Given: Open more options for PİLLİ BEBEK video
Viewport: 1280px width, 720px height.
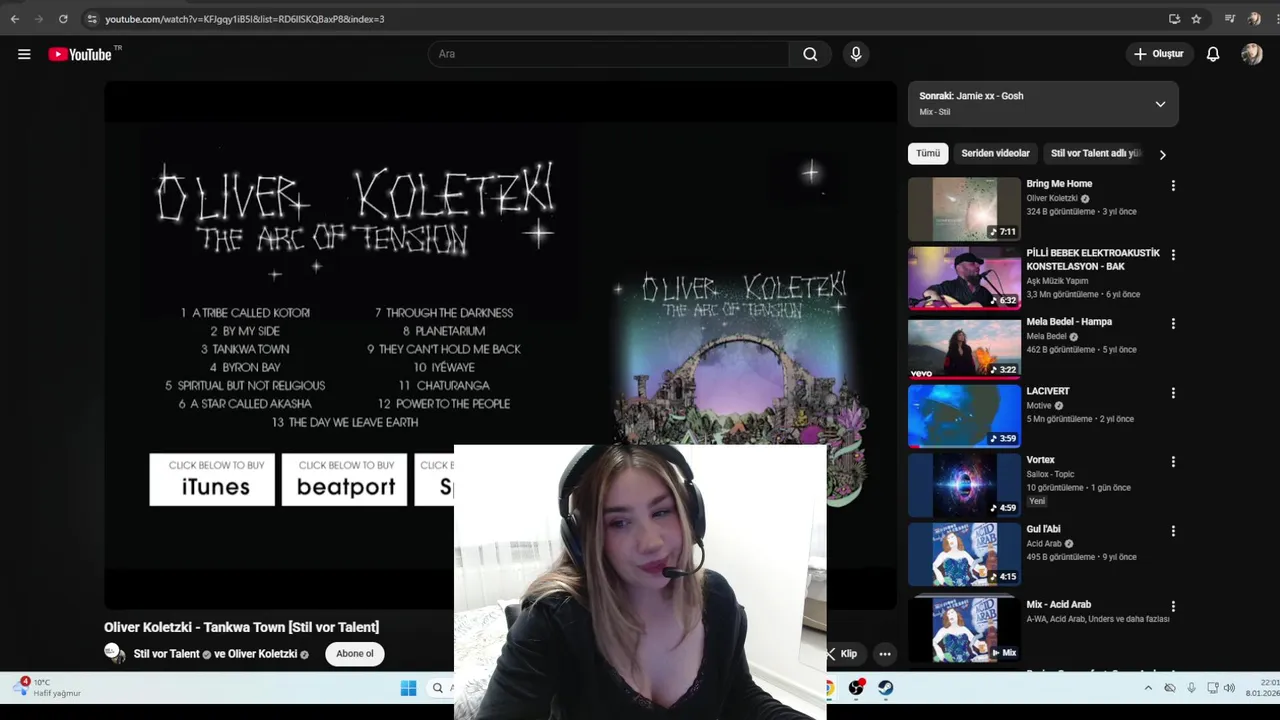Looking at the screenshot, I should [1173, 255].
